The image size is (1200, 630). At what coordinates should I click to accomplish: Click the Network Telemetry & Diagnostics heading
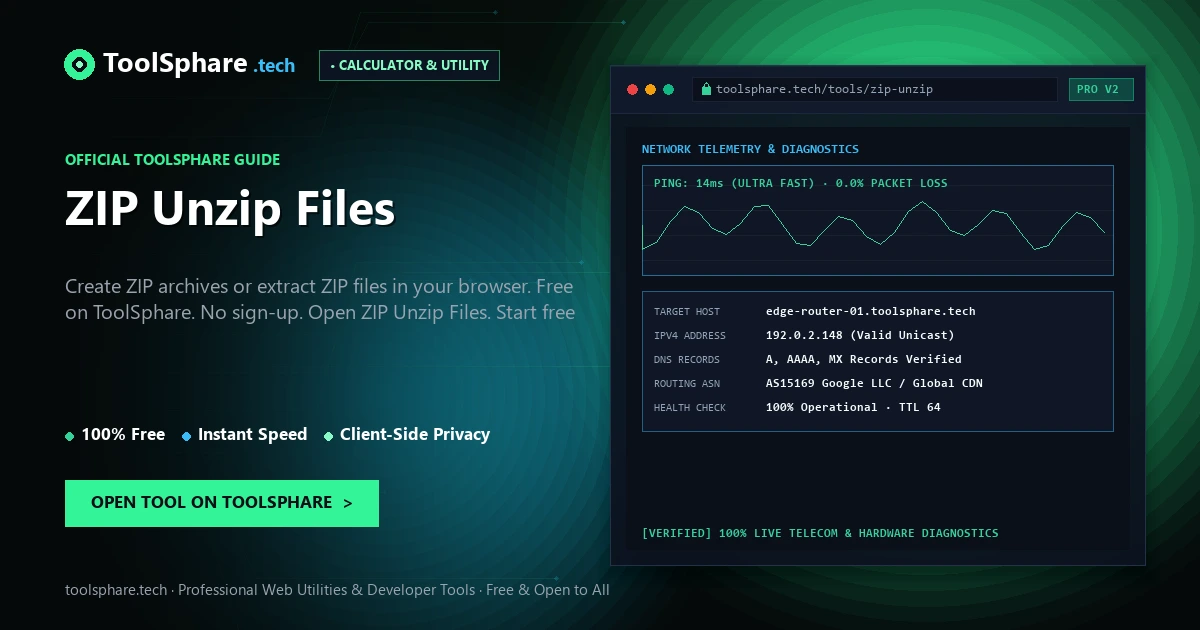(750, 149)
